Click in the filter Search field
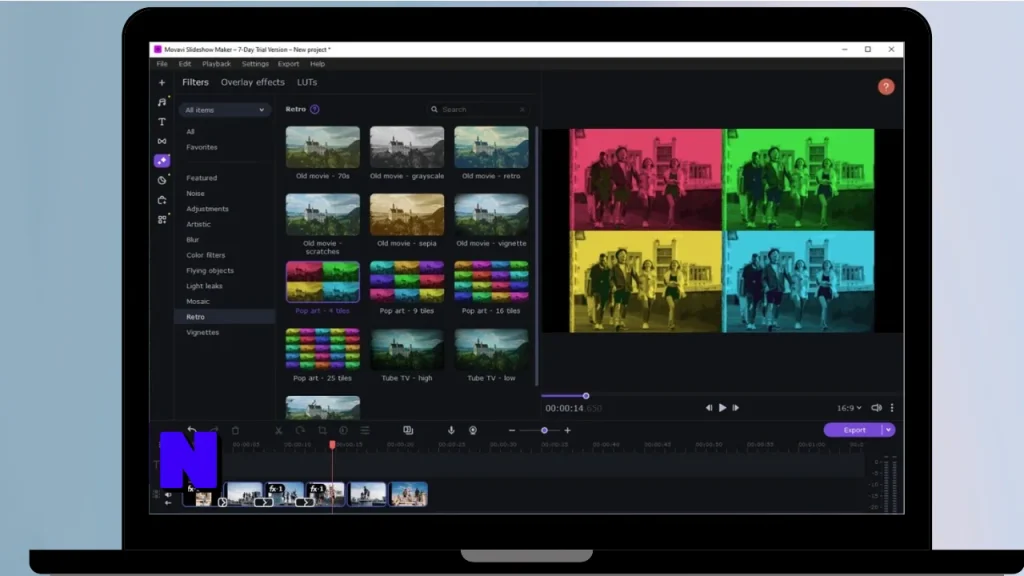 pyautogui.click(x=477, y=110)
